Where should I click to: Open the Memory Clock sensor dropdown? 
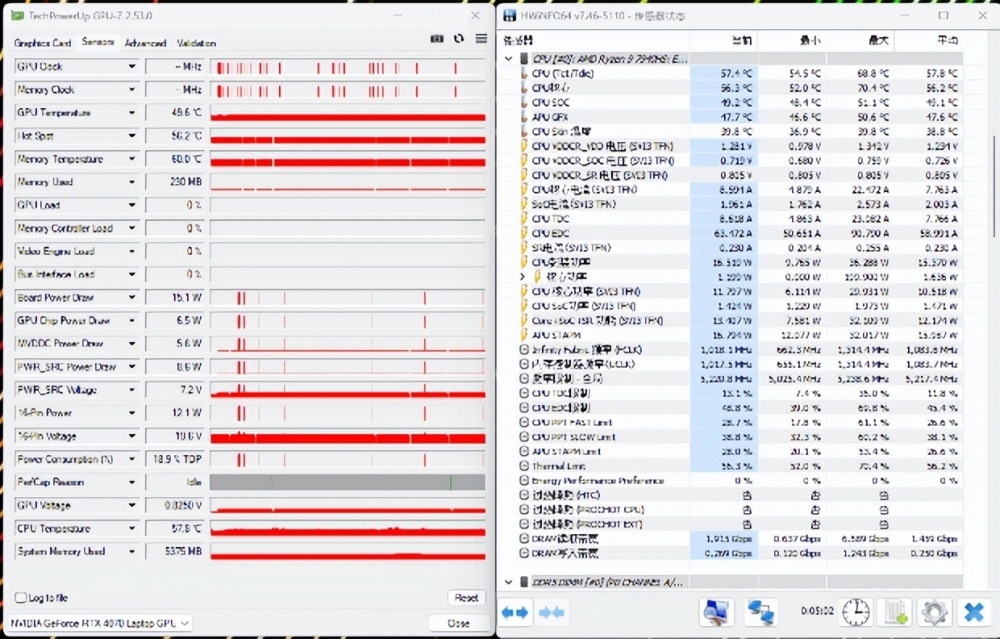click(131, 89)
